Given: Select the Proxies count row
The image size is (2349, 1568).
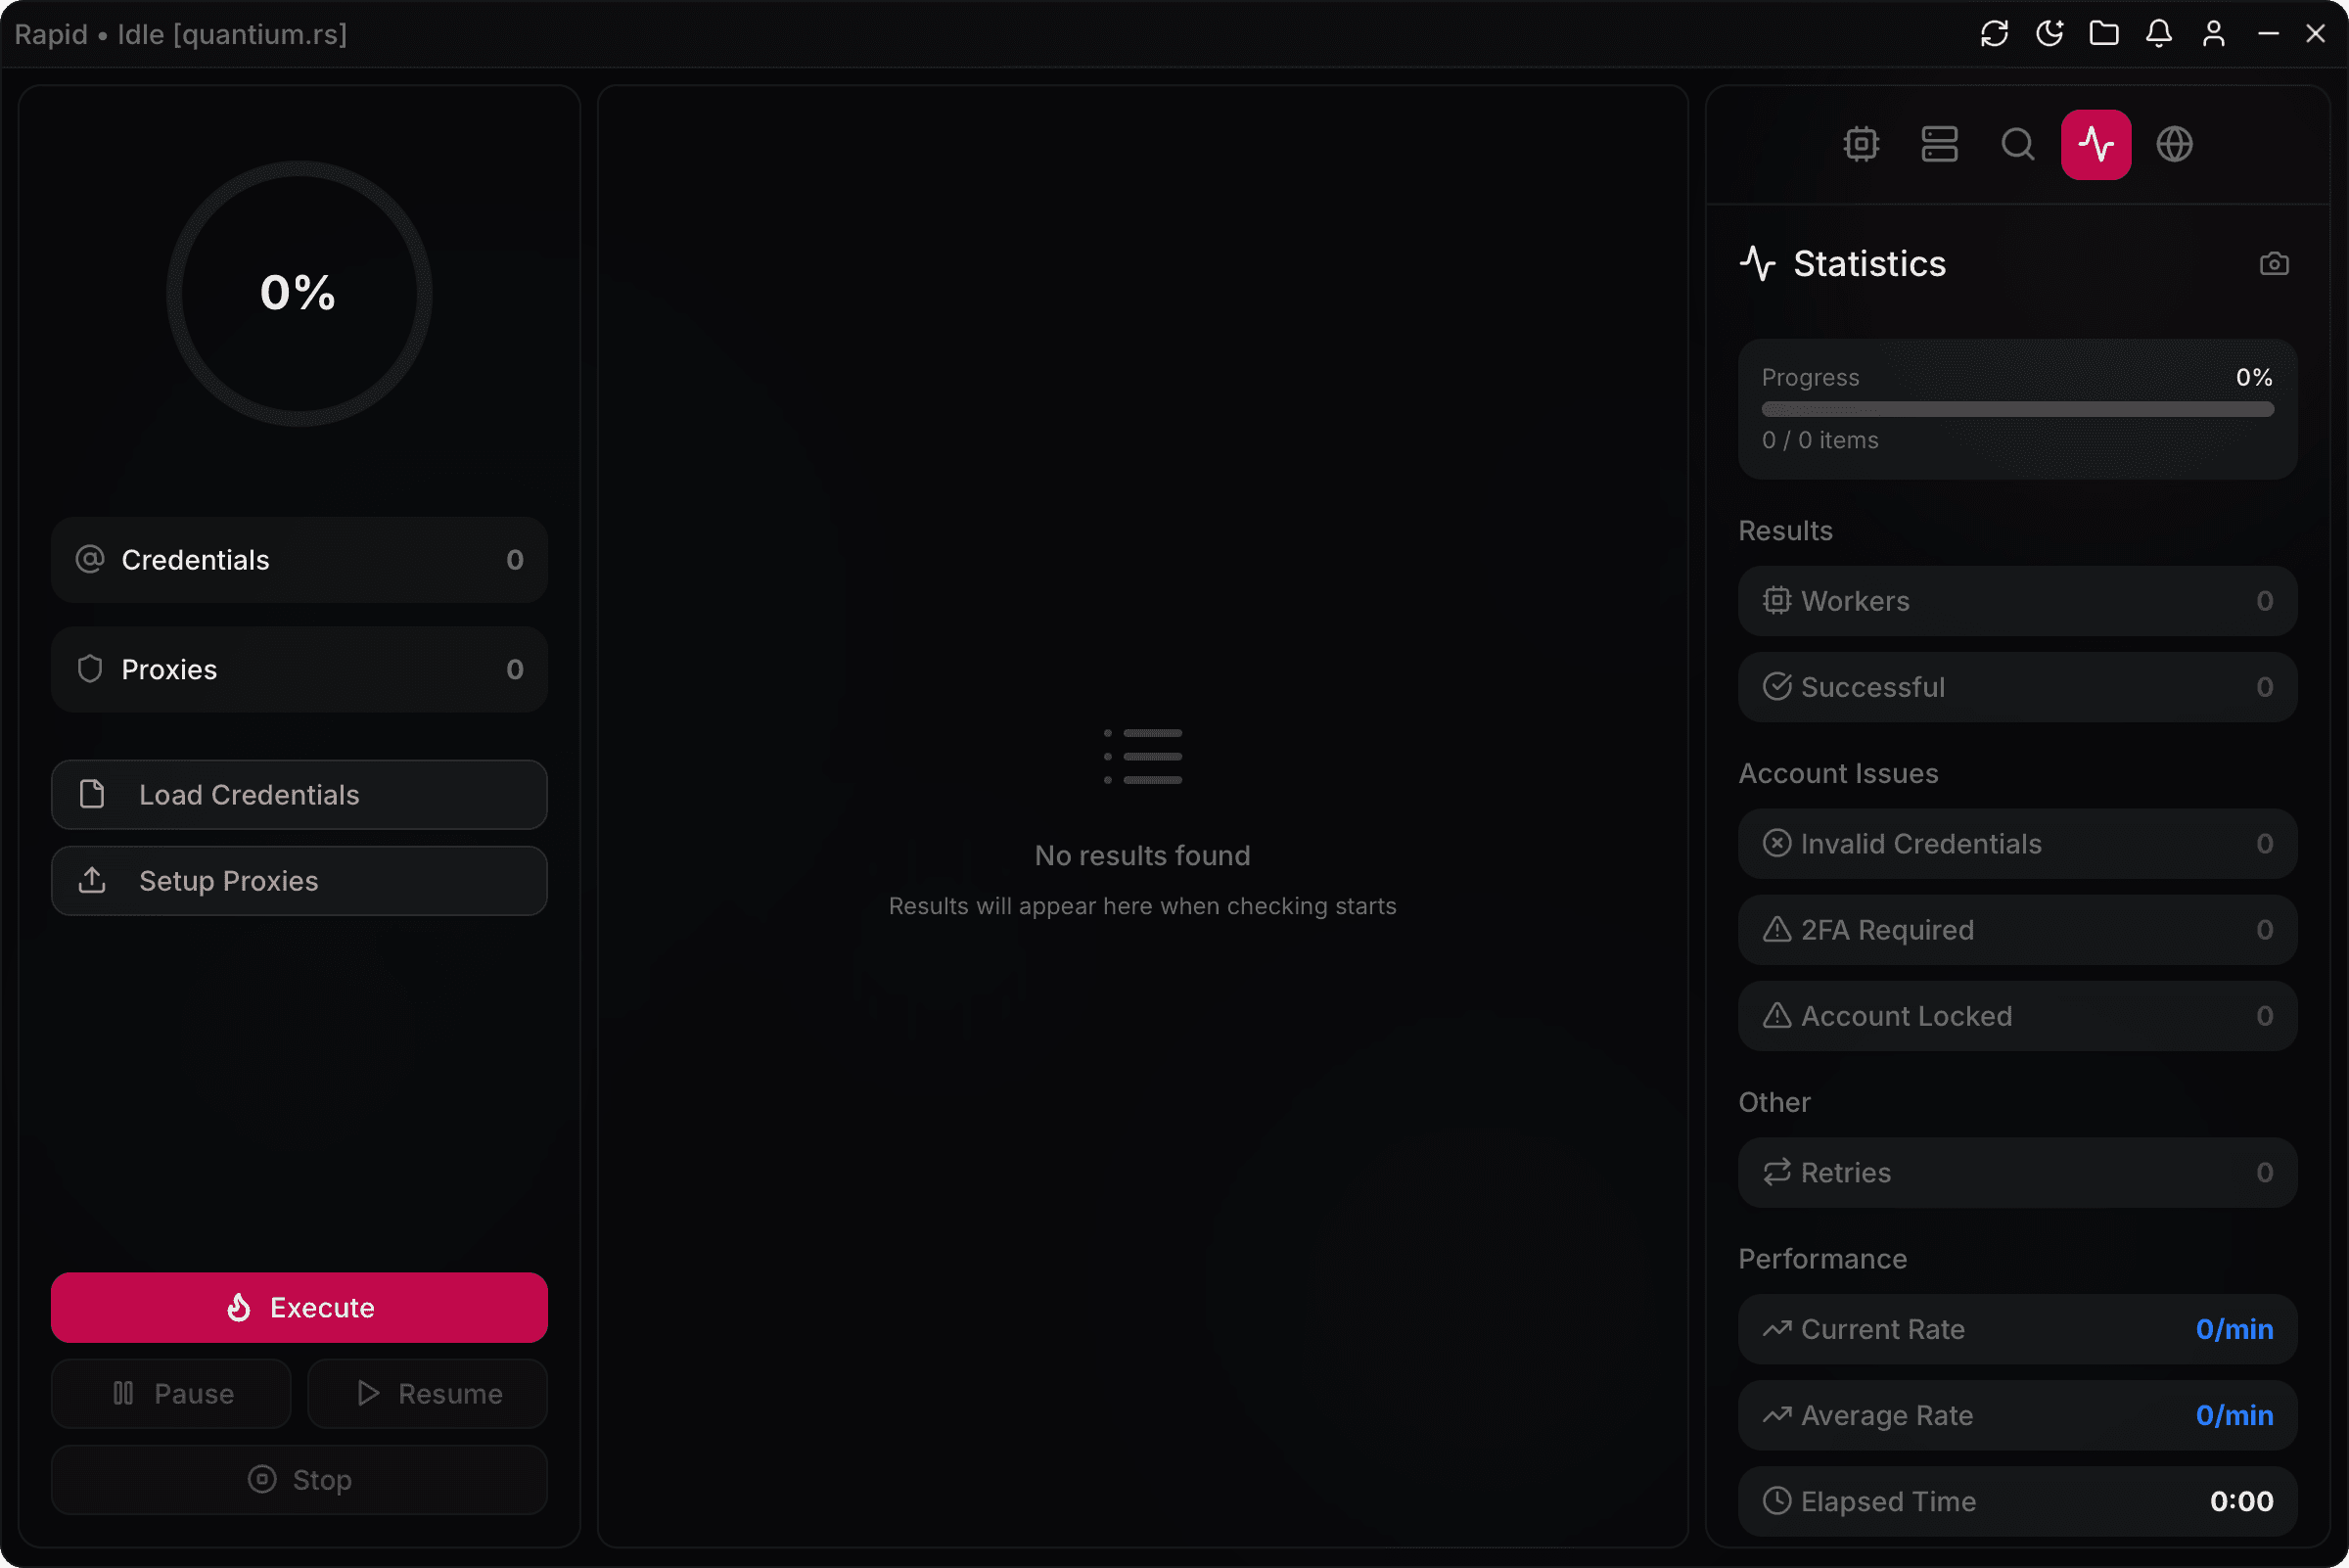Looking at the screenshot, I should pyautogui.click(x=299, y=670).
